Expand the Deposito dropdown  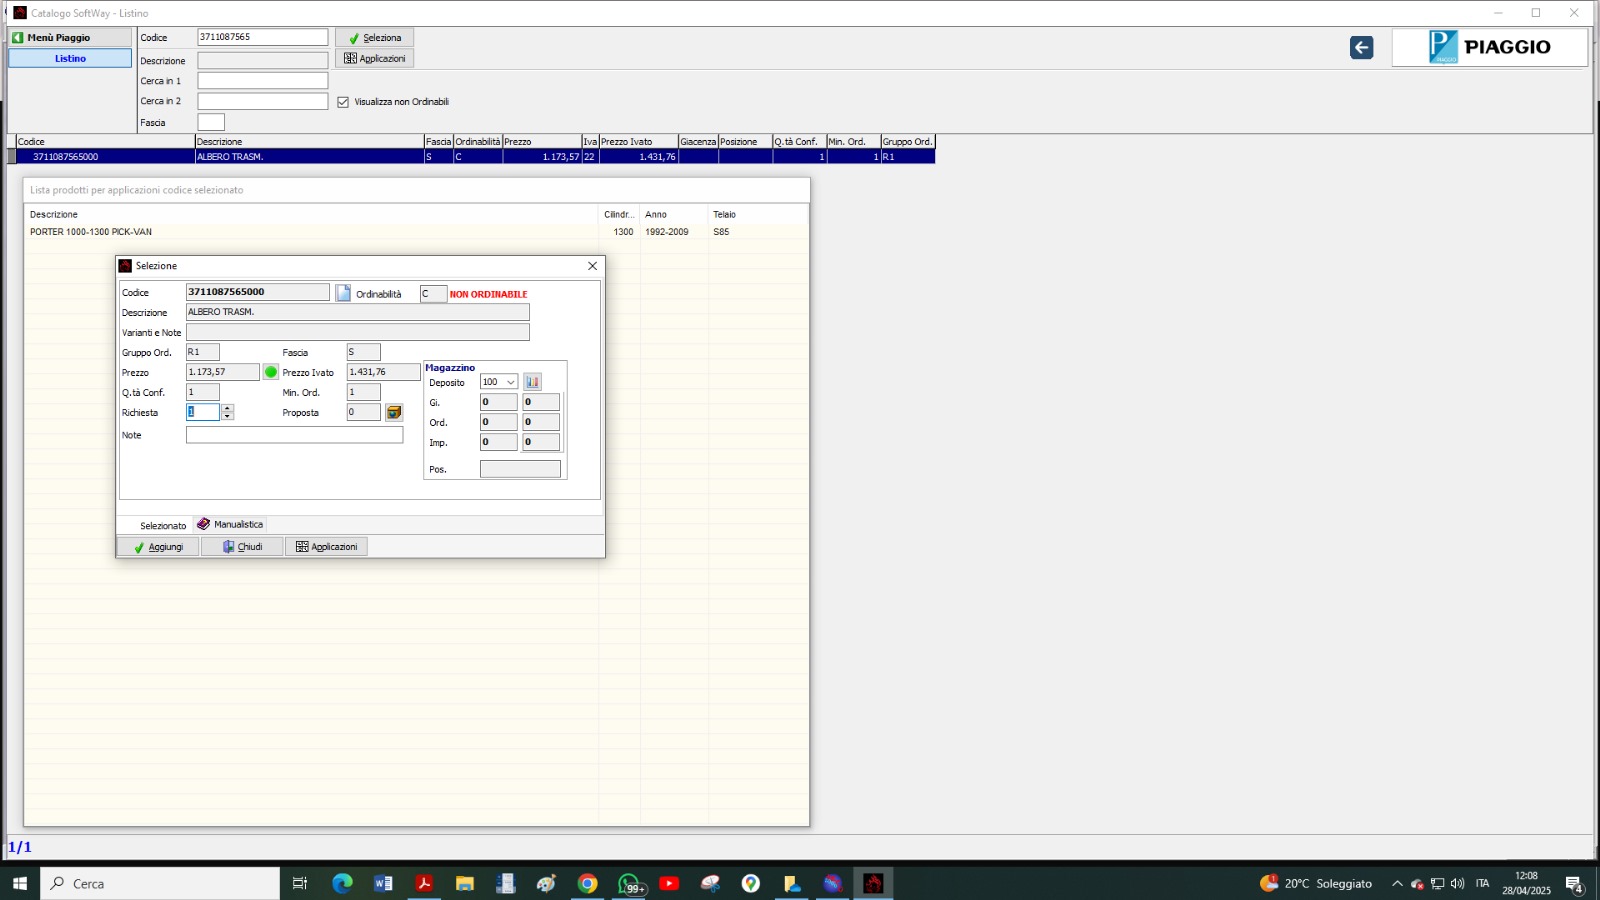click(511, 382)
